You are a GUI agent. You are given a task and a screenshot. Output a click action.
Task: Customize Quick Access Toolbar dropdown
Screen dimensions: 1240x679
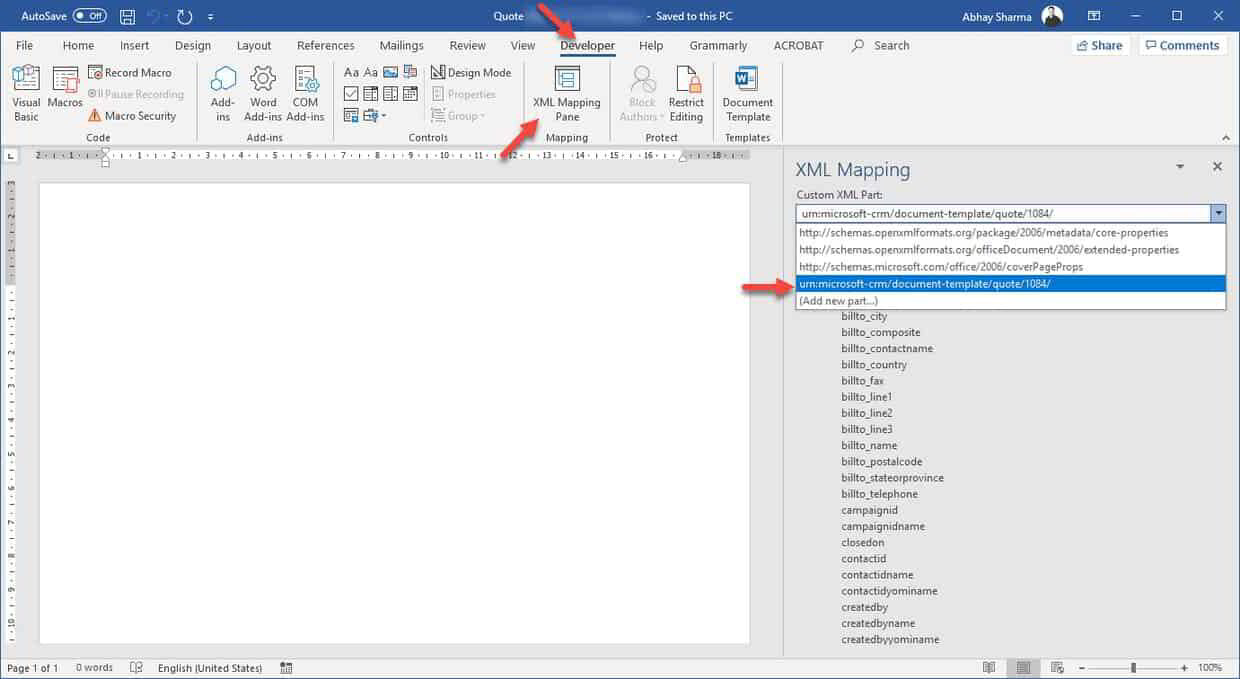click(211, 18)
